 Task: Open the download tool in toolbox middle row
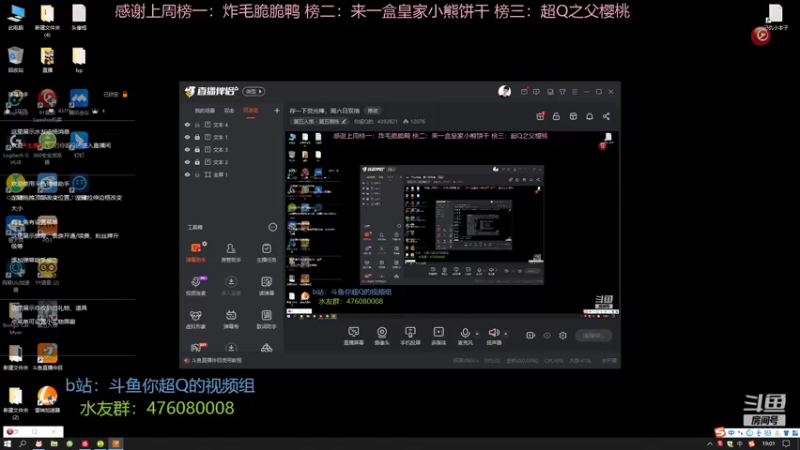(231, 285)
